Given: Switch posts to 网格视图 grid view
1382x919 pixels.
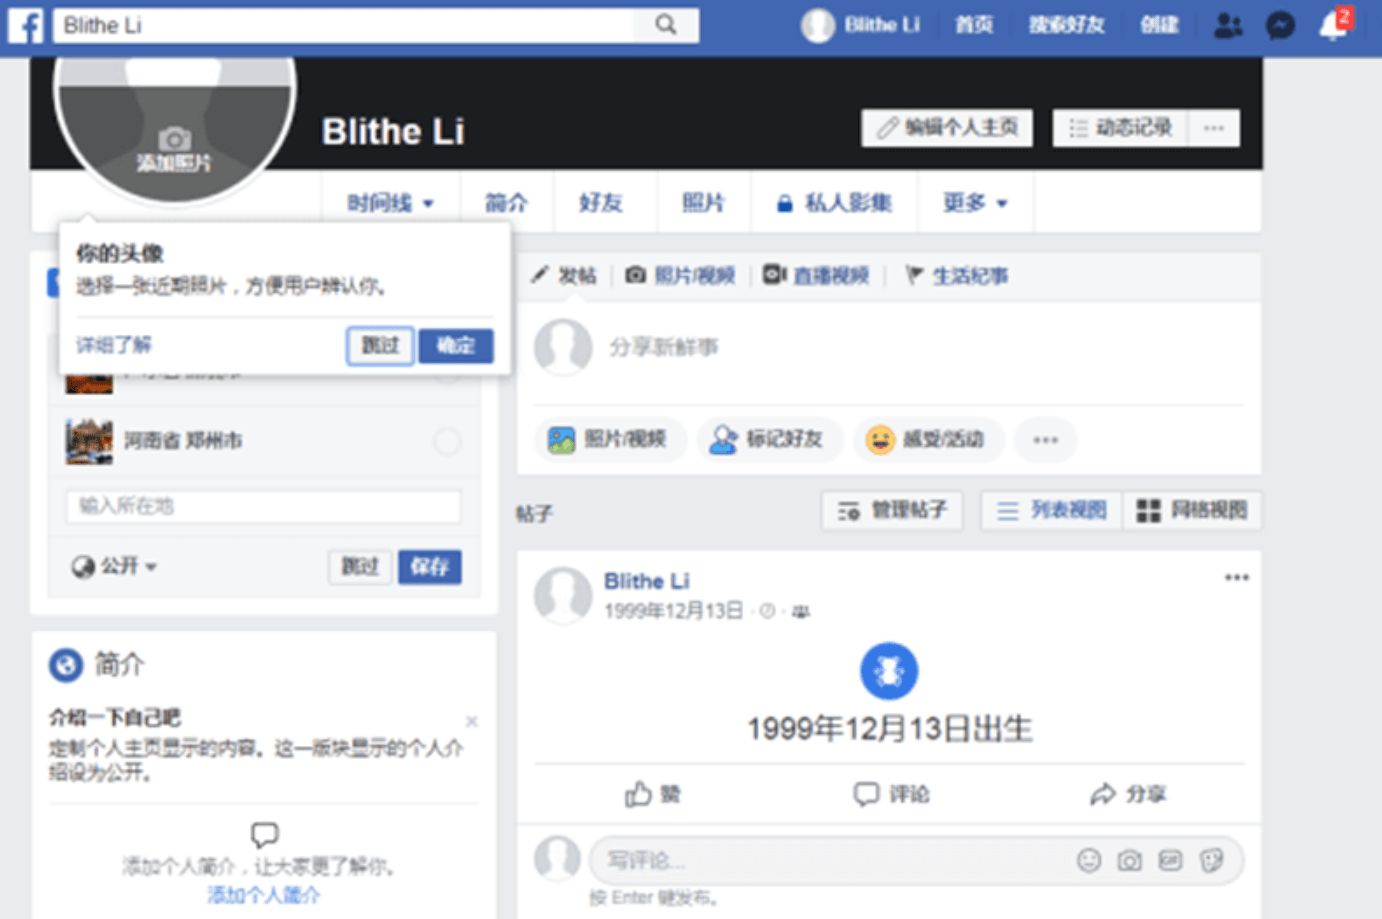Looking at the screenshot, I should tap(1193, 510).
